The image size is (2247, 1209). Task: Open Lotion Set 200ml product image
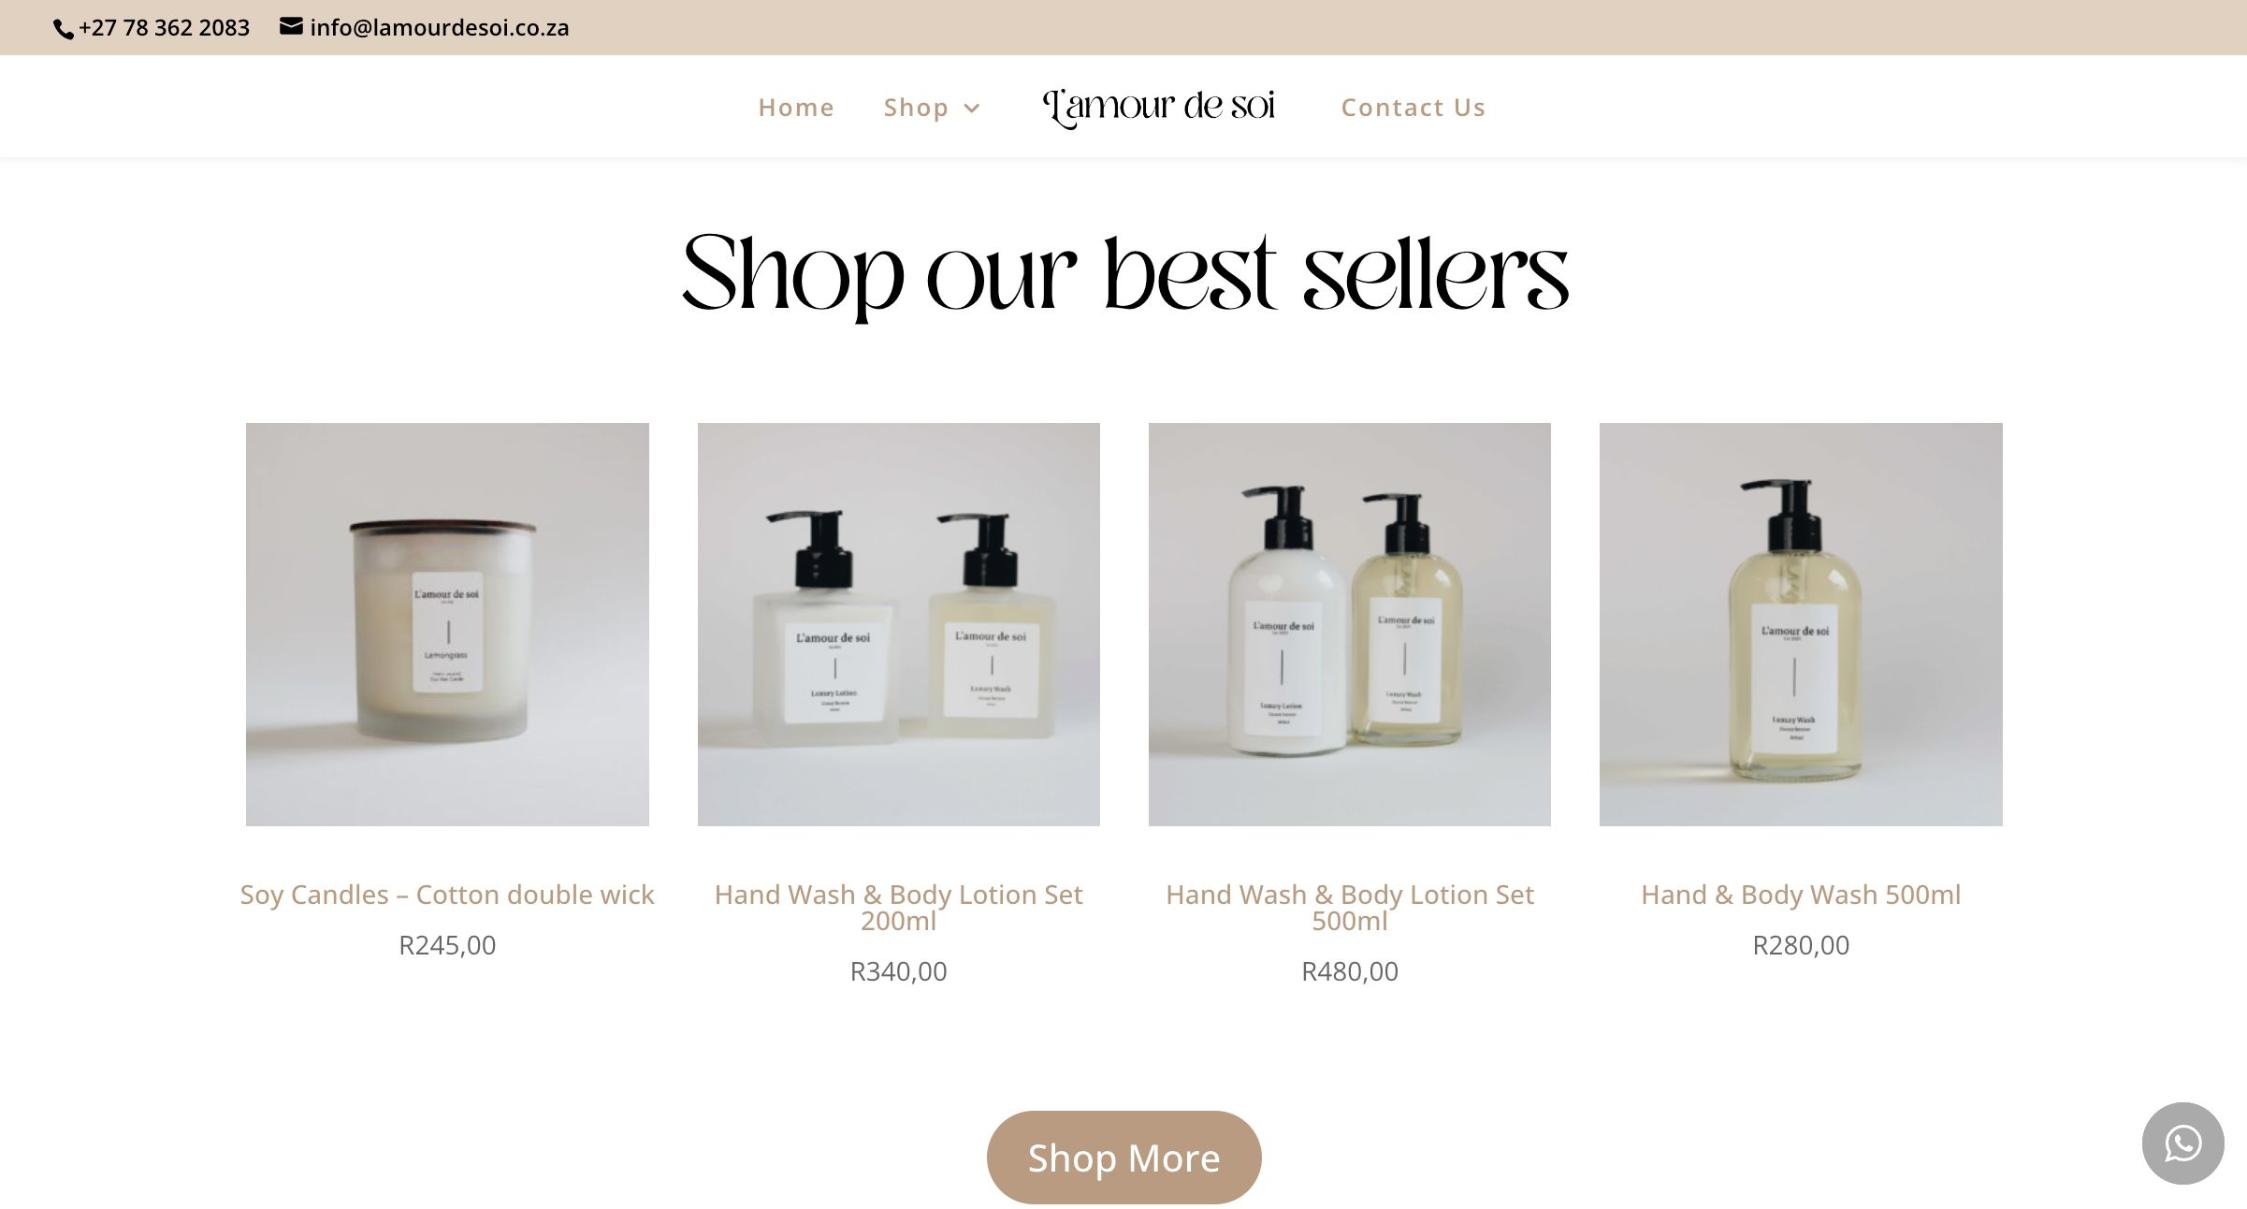pyautogui.click(x=898, y=624)
